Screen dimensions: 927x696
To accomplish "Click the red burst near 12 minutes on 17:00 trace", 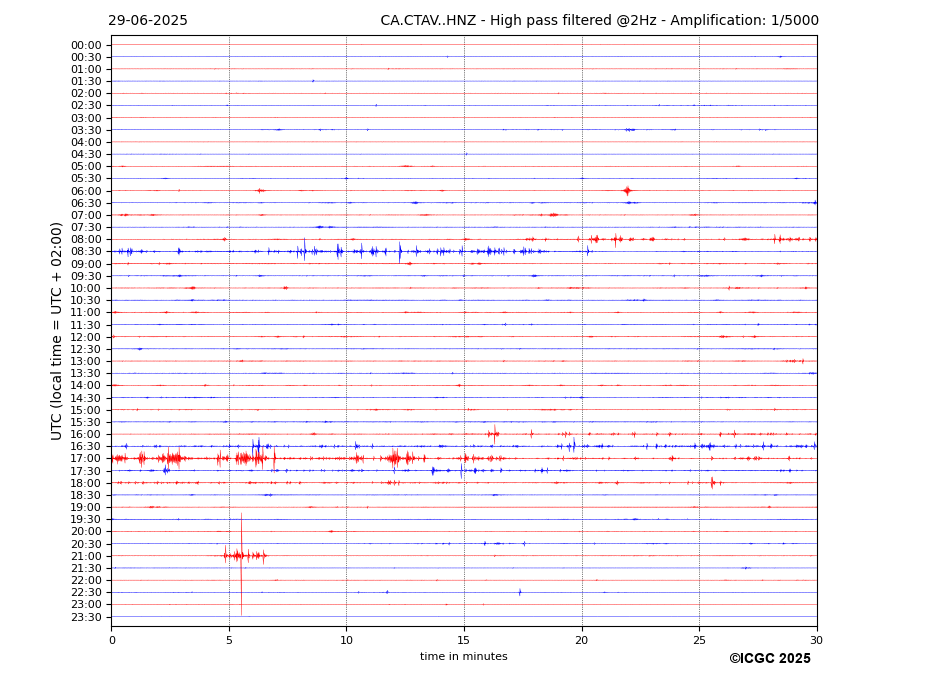I will pyautogui.click(x=396, y=458).
